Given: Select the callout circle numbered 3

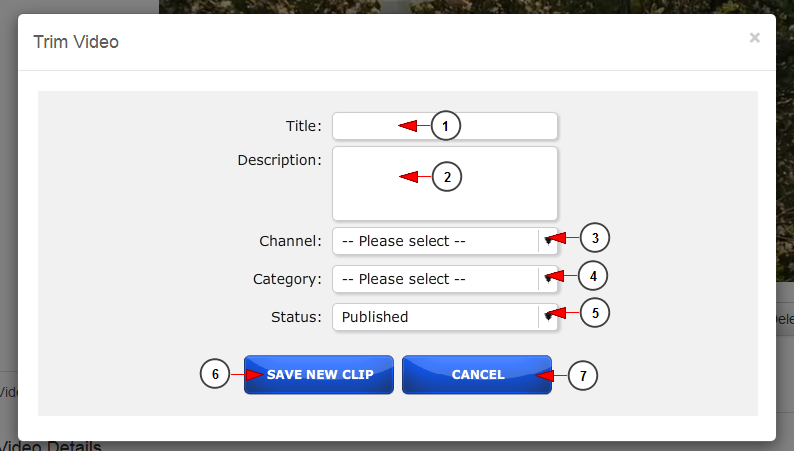Looking at the screenshot, I should (x=594, y=238).
